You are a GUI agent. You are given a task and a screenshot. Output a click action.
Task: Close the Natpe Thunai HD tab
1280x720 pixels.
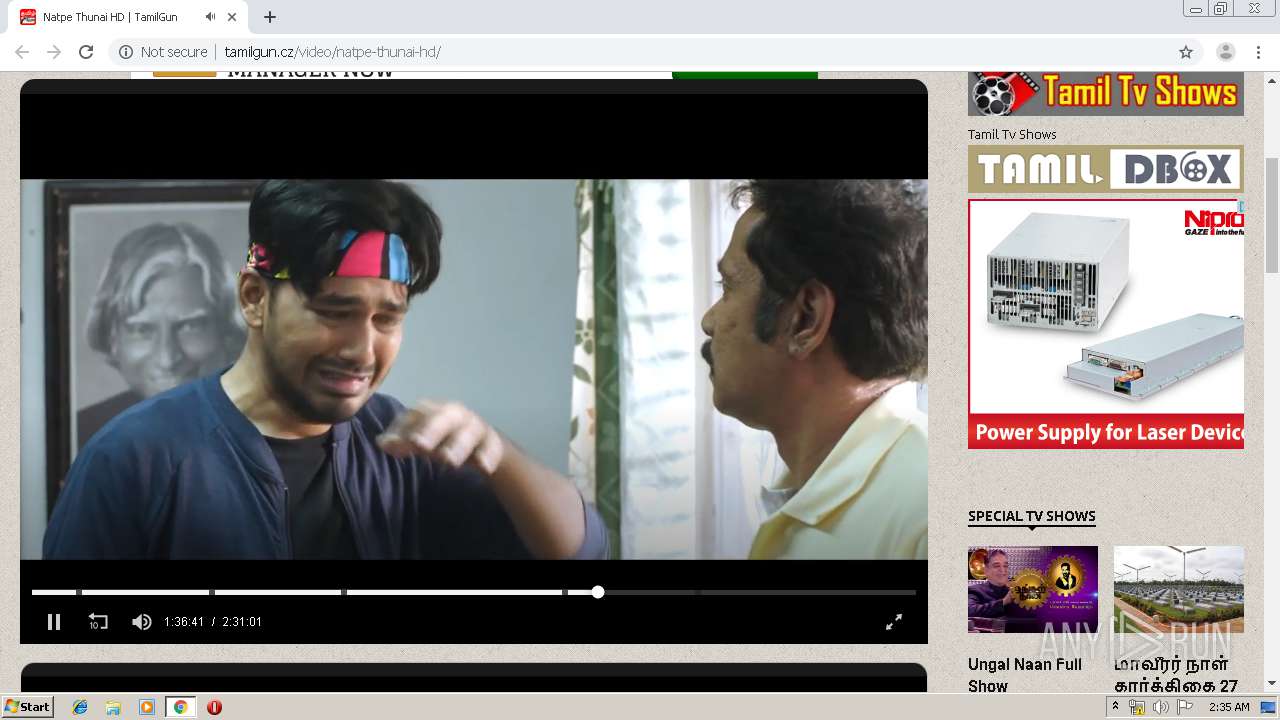[x=233, y=17]
